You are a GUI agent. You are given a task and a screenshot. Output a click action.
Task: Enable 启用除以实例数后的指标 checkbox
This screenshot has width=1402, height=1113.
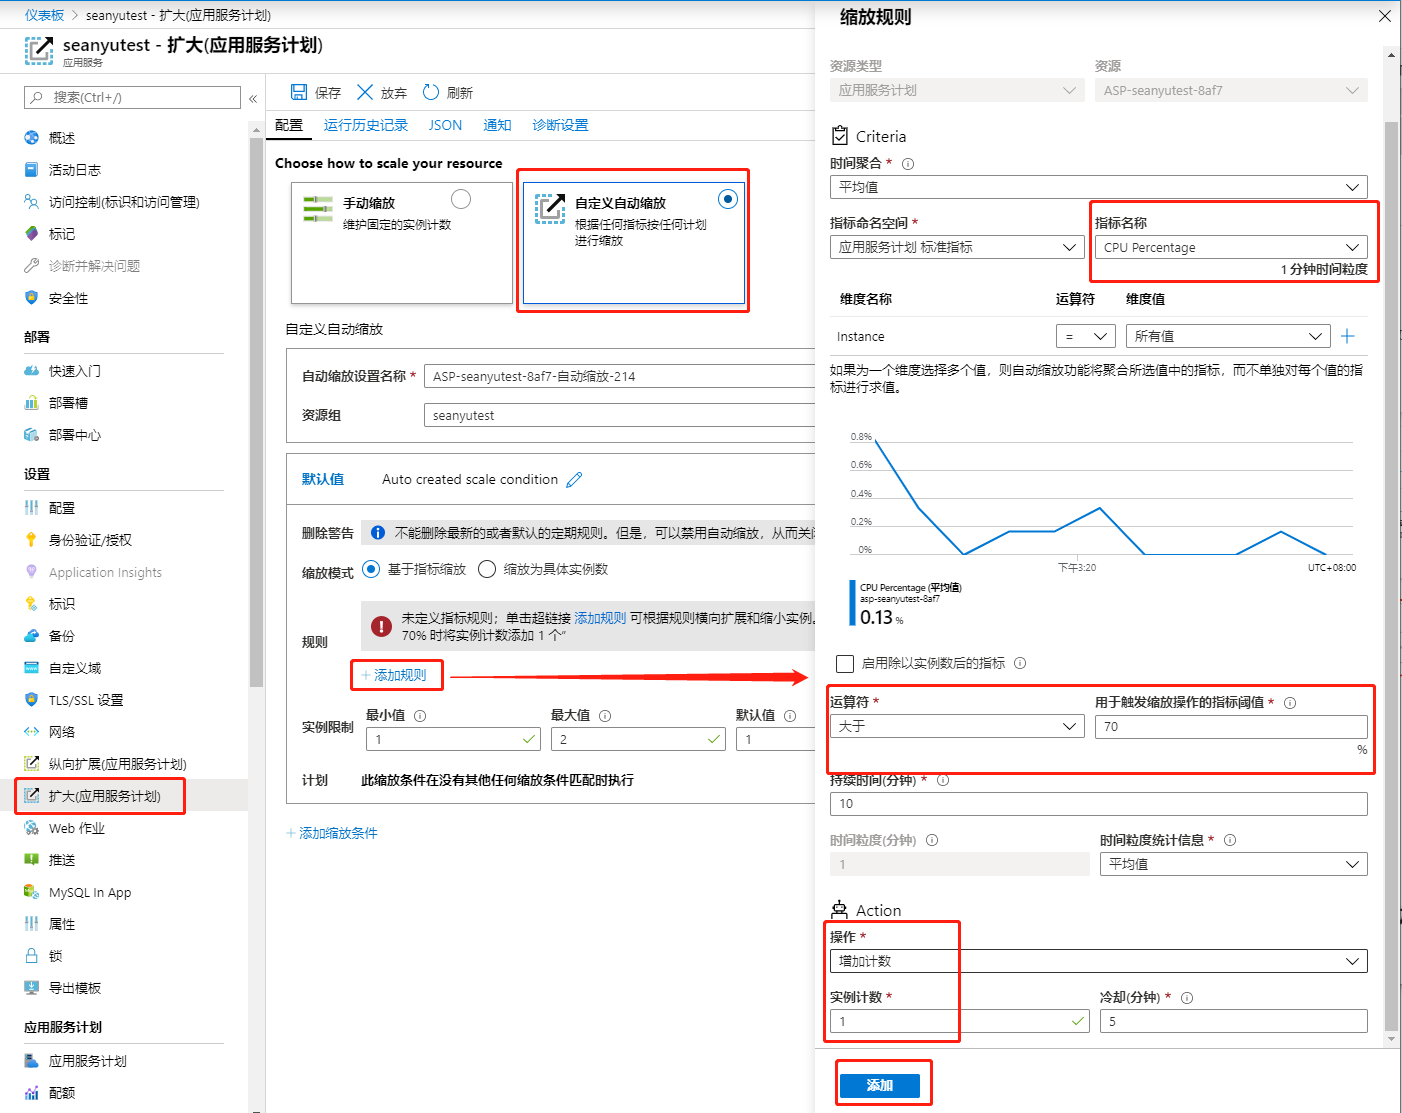pos(843,662)
